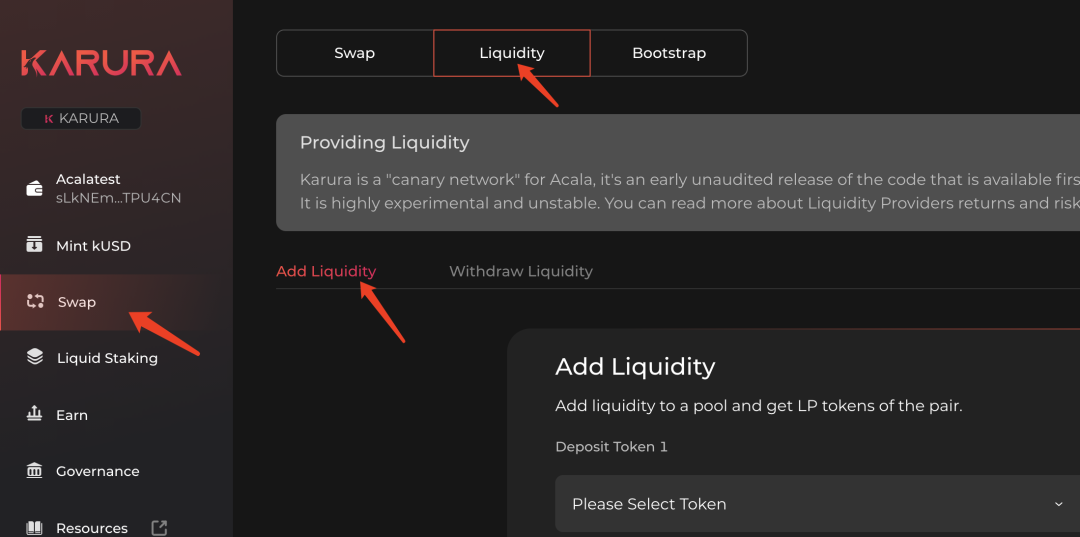This screenshot has height=537, width=1080.
Task: Click the Earn icon in sidebar
Action: [x=35, y=414]
